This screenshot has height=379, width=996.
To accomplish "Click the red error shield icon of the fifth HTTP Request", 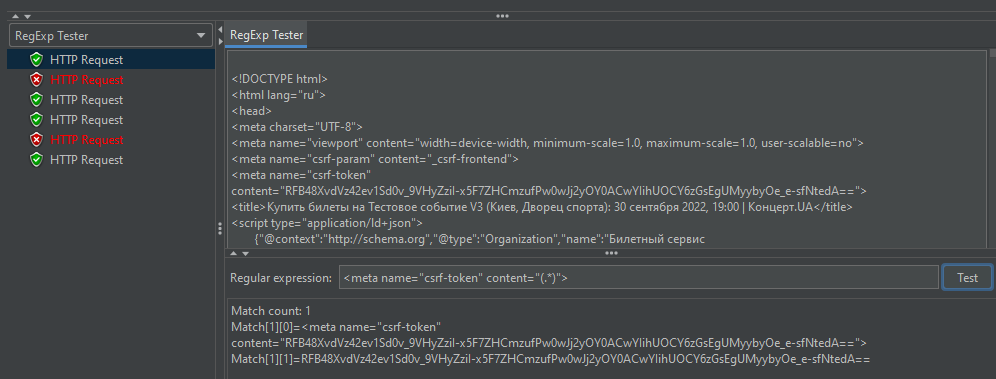I will tap(37, 140).
